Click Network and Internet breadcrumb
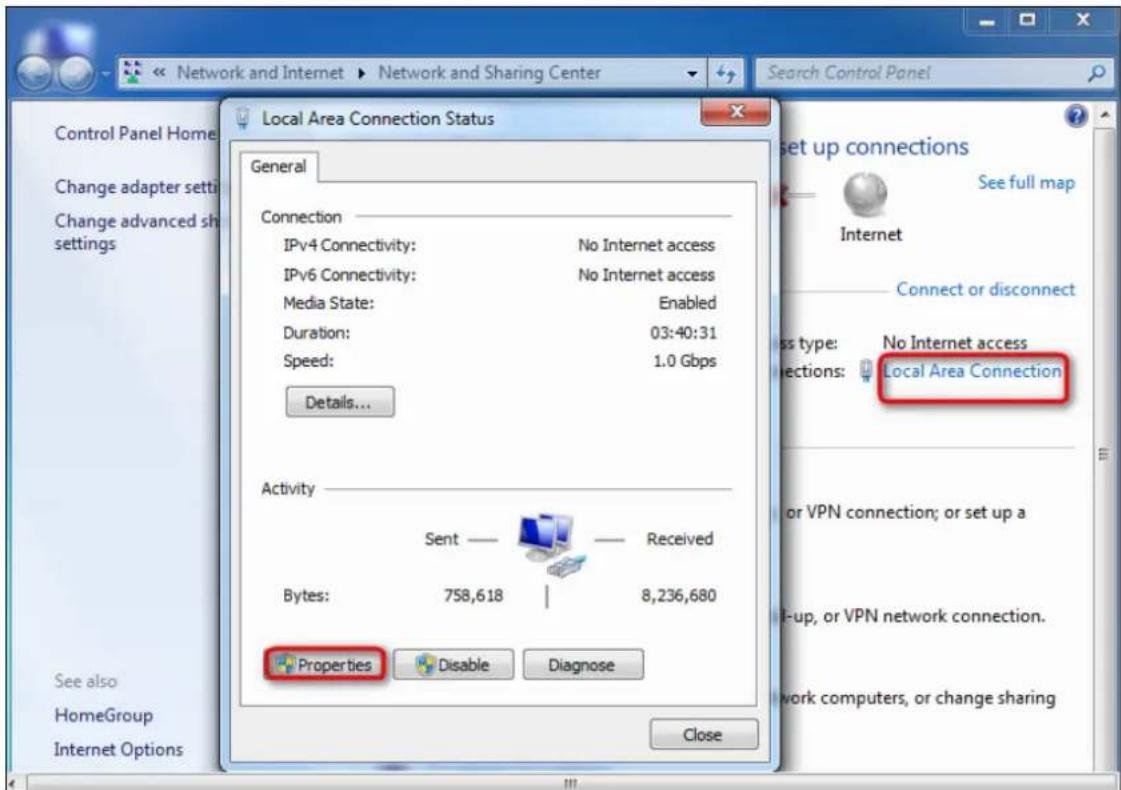Image resolution: width=1121 pixels, height=790 pixels. 260,73
